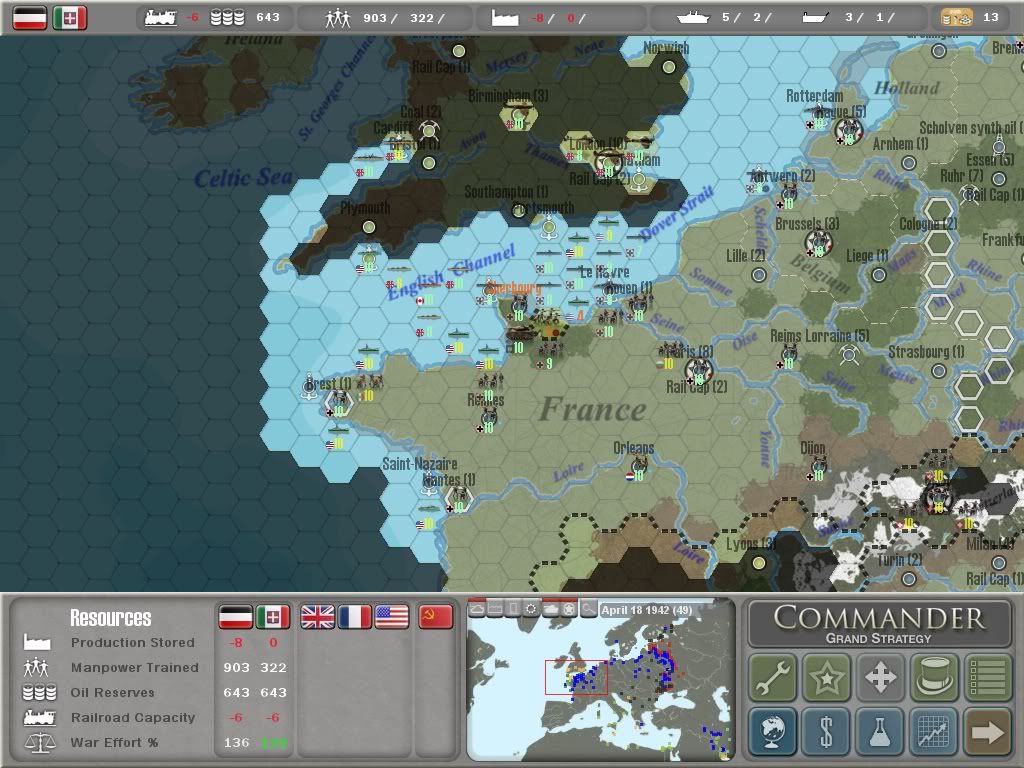Click the "Railroad Capacity" label
1024x768 pixels.
pos(133,718)
